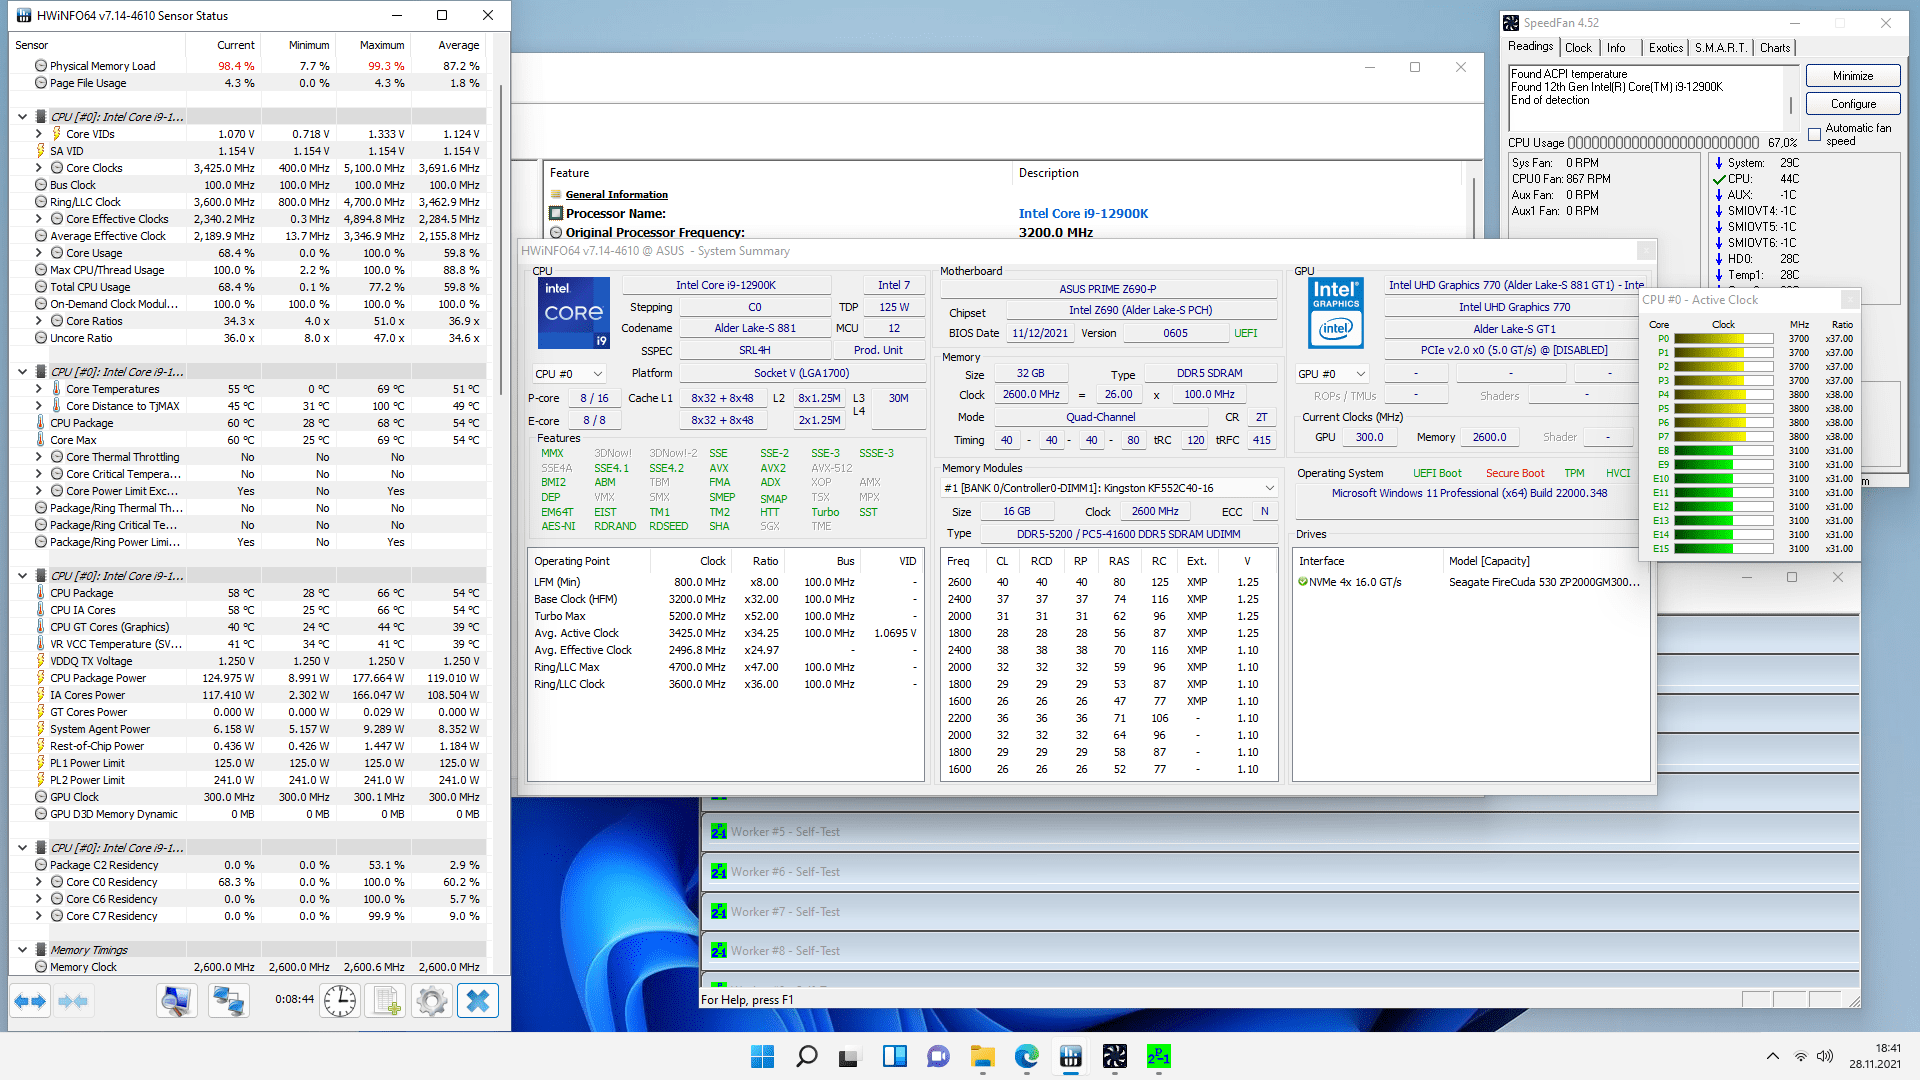The height and width of the screenshot is (1080, 1920).
Task: Open the sensor-only monitor magnifier icon
Action: pyautogui.click(x=177, y=1001)
